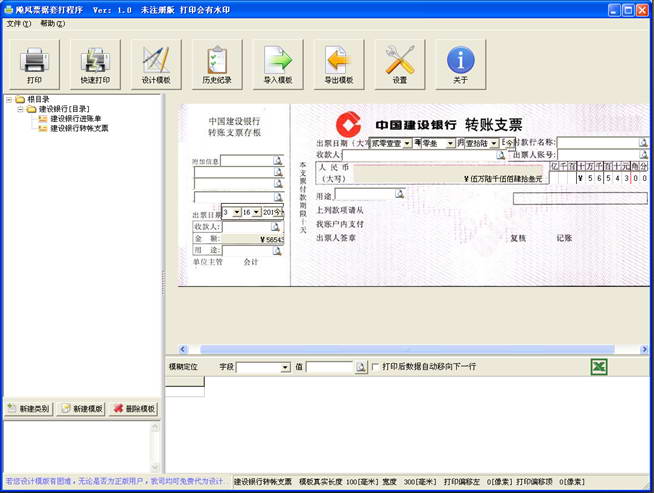The image size is (654, 493).
Task: Click the 出票人账号 input field
Action: click(598, 154)
